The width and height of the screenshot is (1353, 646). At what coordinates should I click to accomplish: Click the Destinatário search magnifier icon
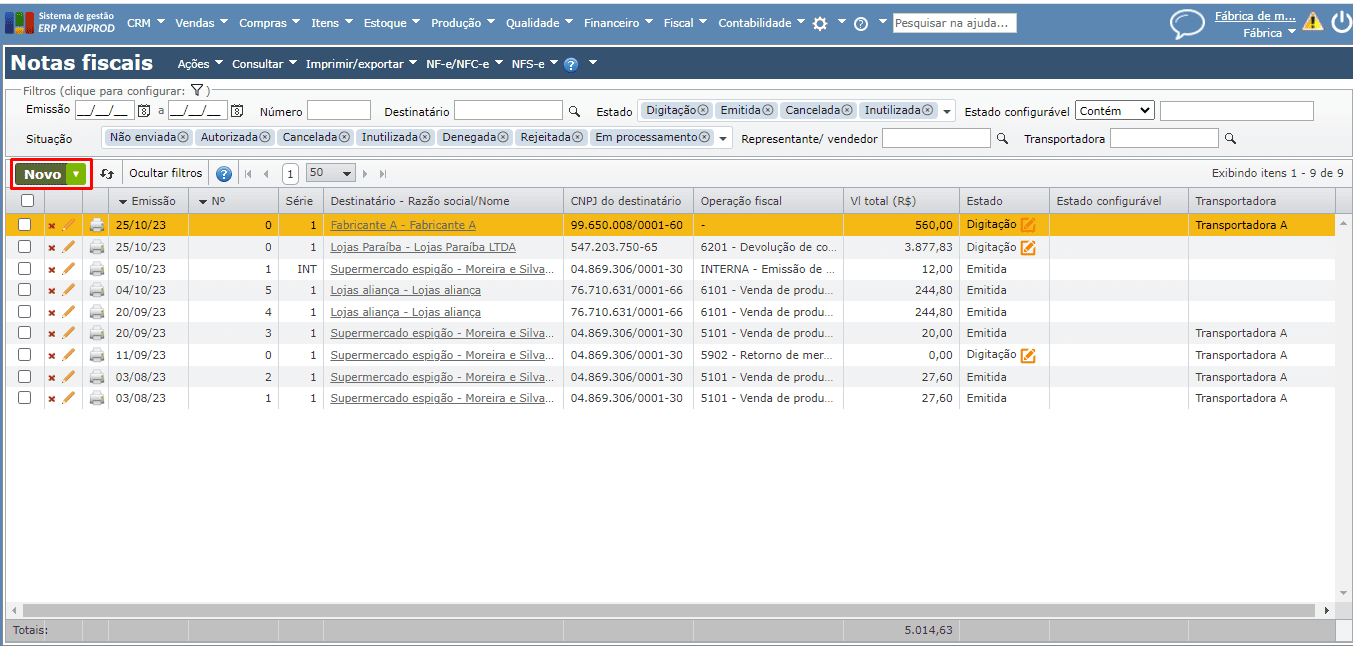click(574, 111)
